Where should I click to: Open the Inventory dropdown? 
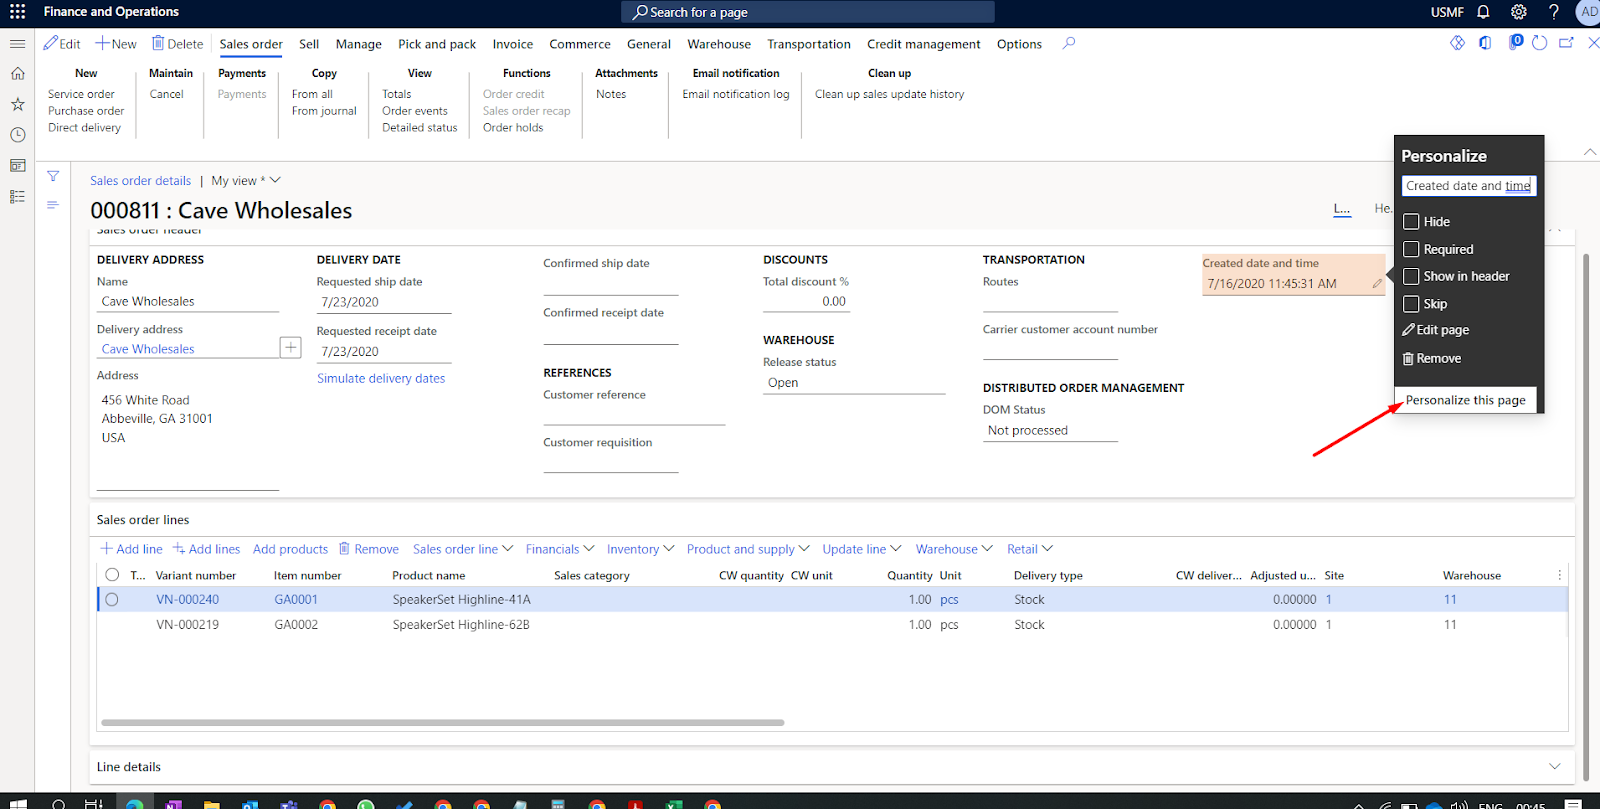(641, 549)
